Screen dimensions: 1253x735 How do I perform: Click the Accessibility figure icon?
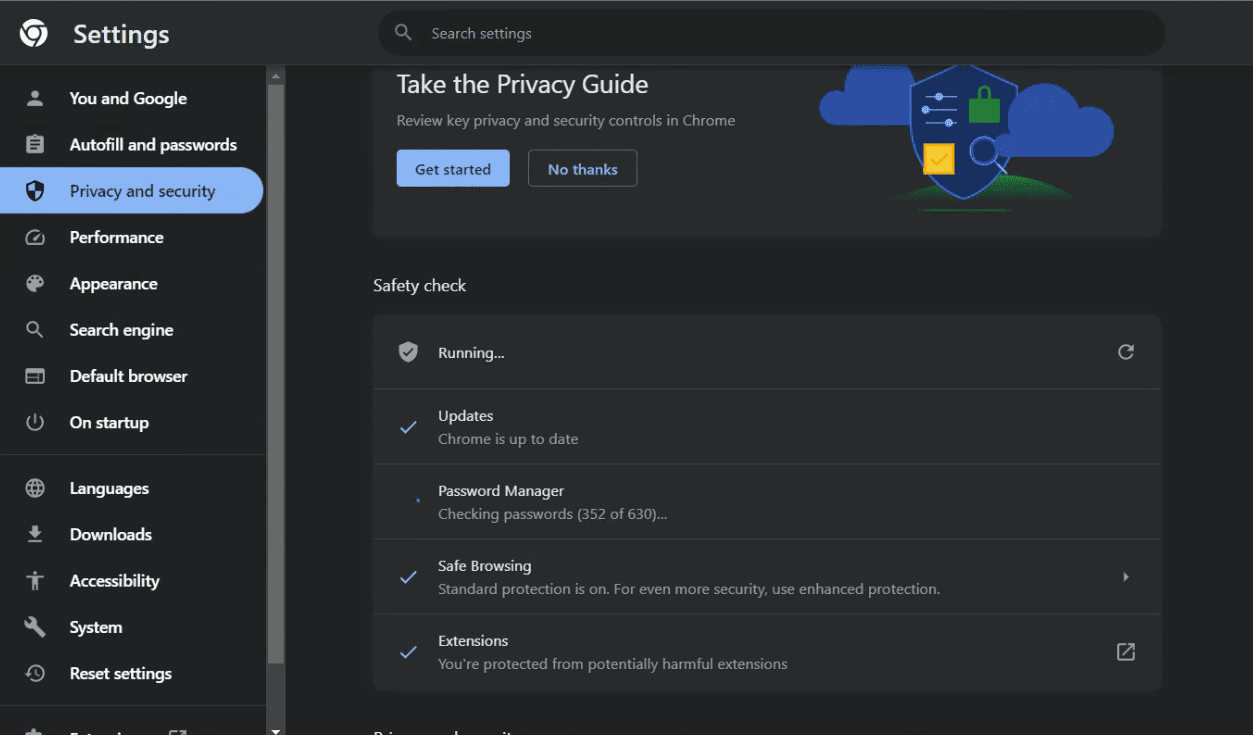click(35, 581)
